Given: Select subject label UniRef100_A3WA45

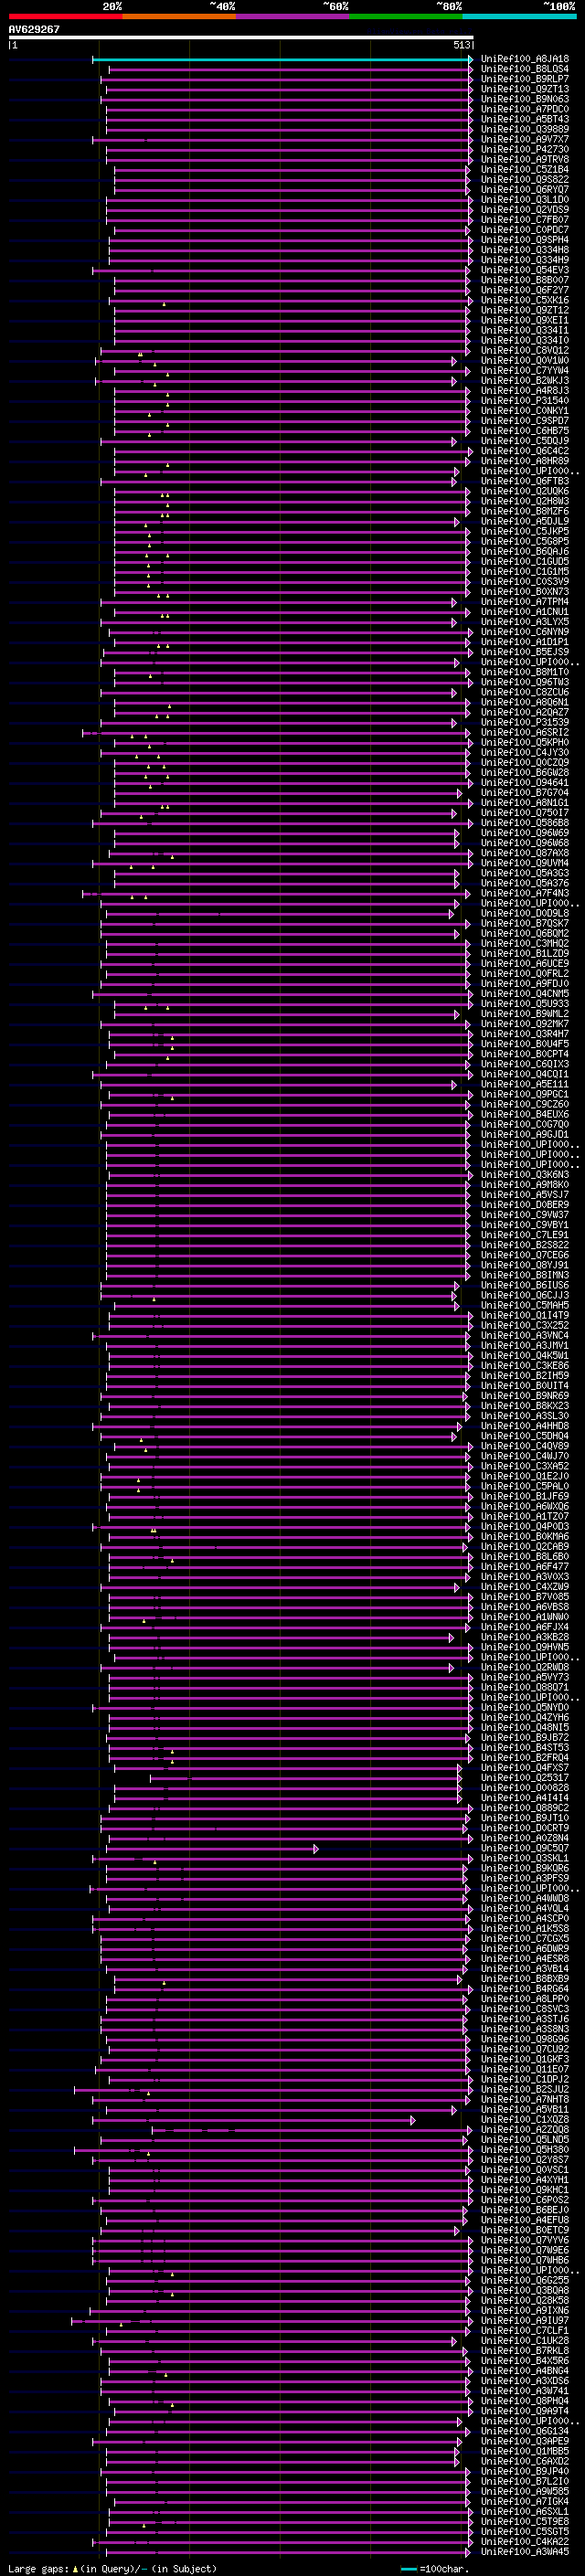Looking at the screenshot, I should [525, 2553].
